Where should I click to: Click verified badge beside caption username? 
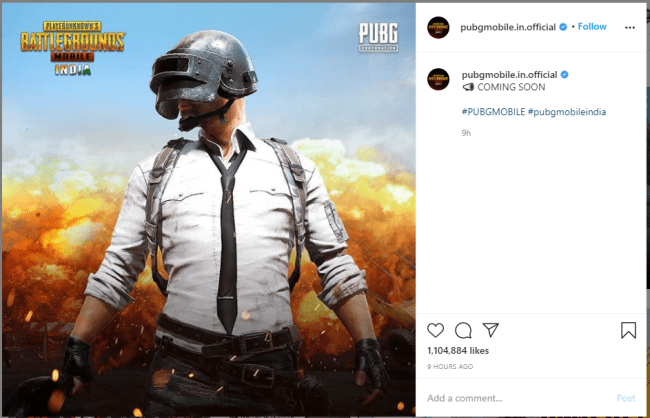click(x=565, y=75)
